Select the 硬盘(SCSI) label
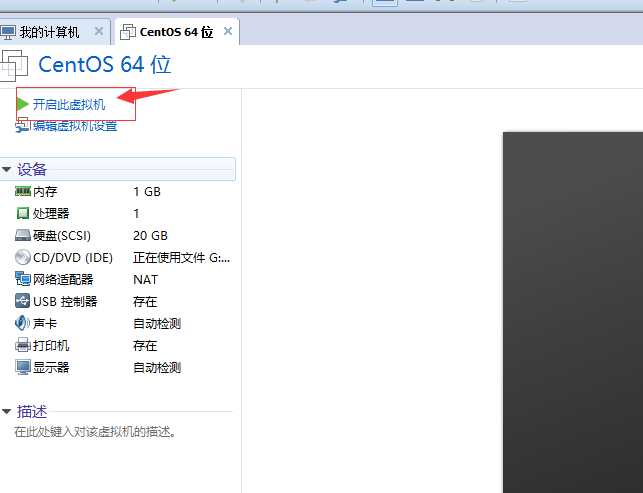This screenshot has height=493, width=643. (x=62, y=235)
